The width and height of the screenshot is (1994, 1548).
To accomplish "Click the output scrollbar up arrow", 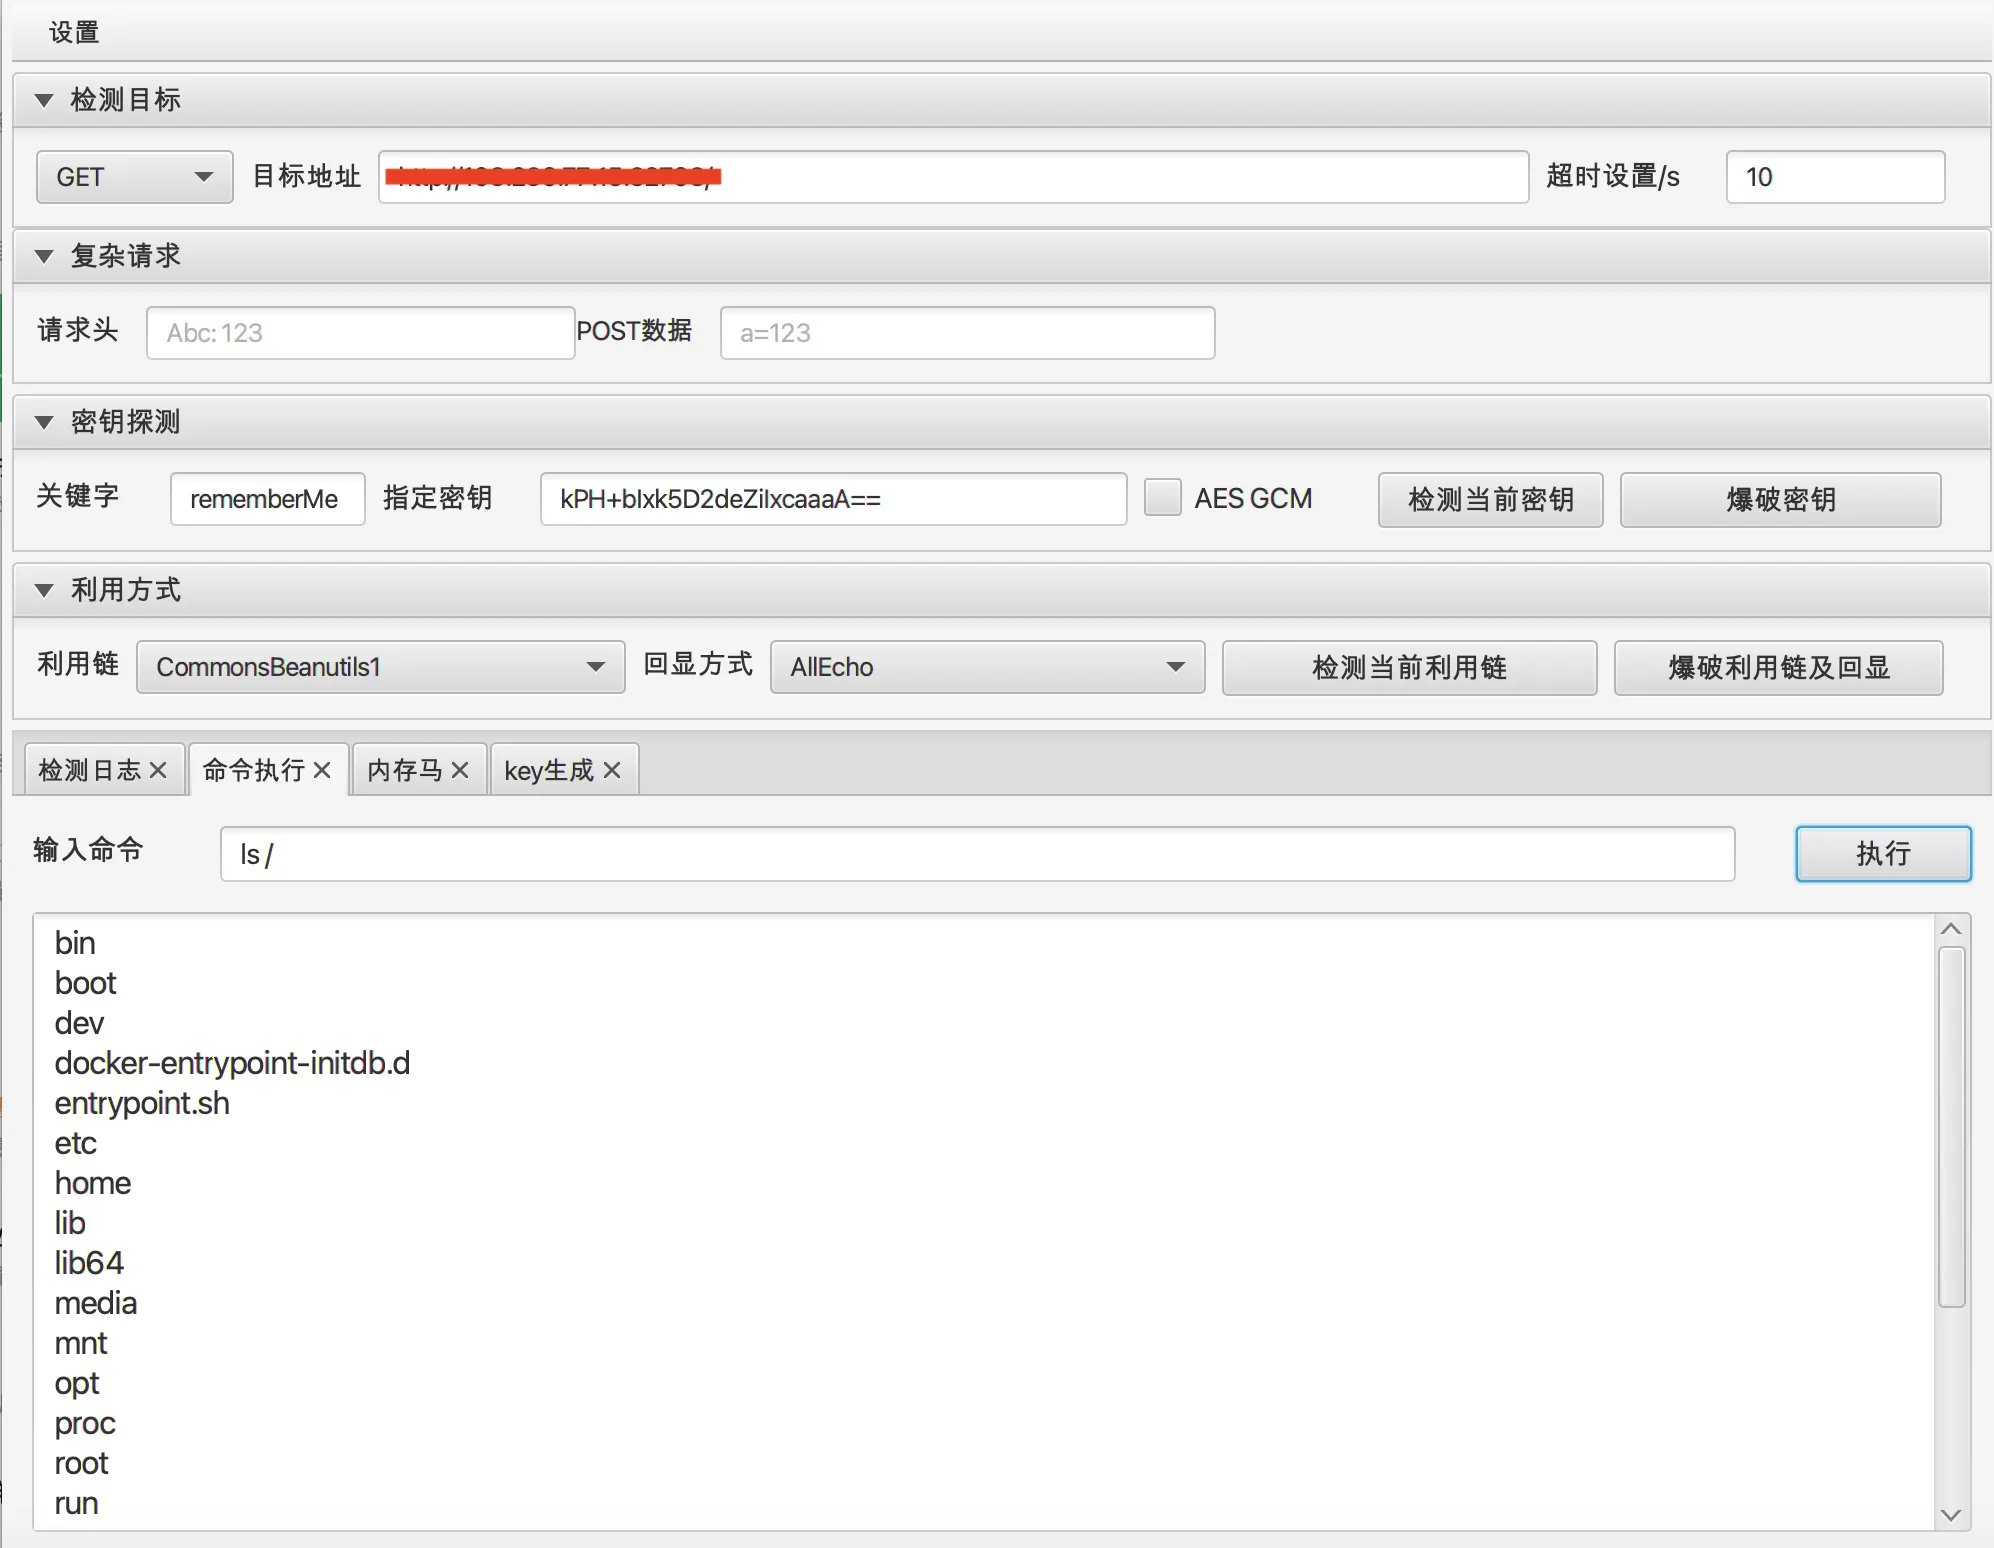I will point(1950,929).
